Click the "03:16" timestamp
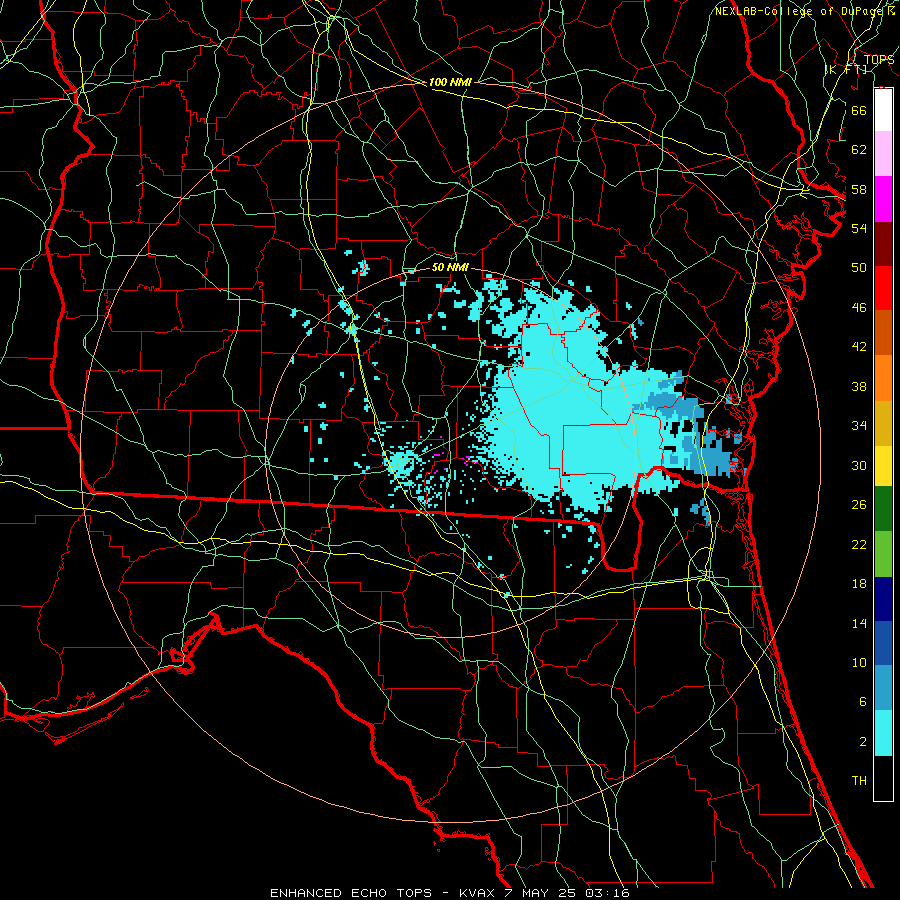 [x=607, y=893]
